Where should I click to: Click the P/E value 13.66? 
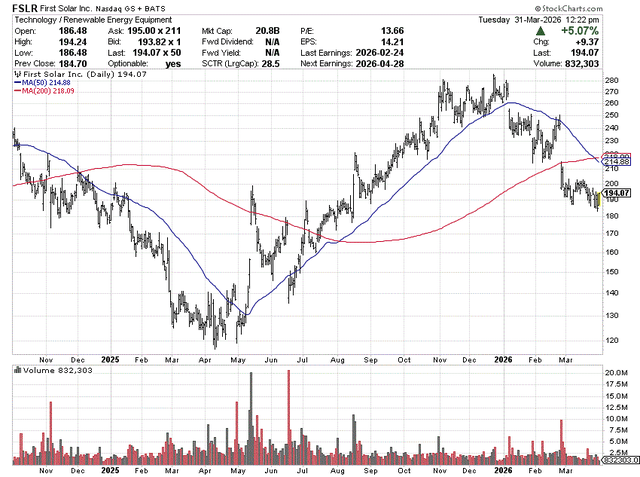[392, 31]
